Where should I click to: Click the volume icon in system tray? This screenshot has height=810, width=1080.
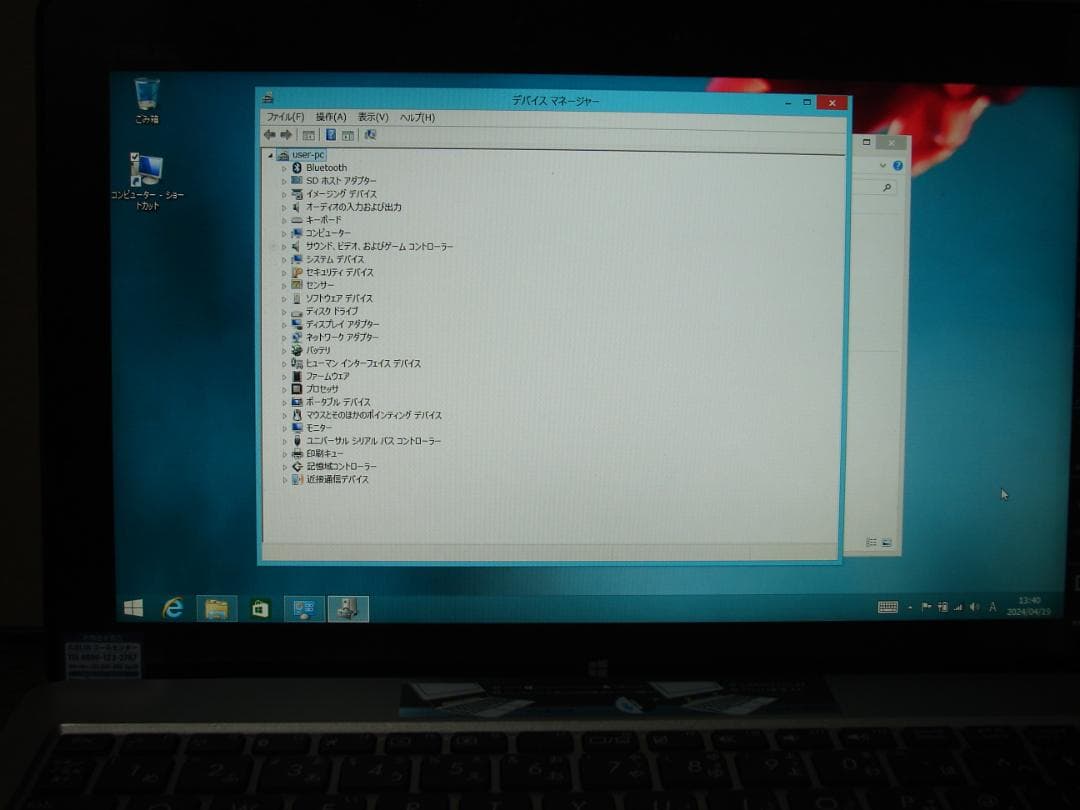click(x=972, y=605)
